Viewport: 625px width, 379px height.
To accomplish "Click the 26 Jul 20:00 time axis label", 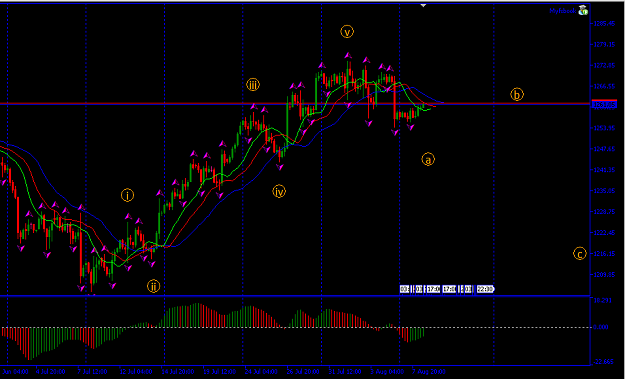I will click(303, 371).
